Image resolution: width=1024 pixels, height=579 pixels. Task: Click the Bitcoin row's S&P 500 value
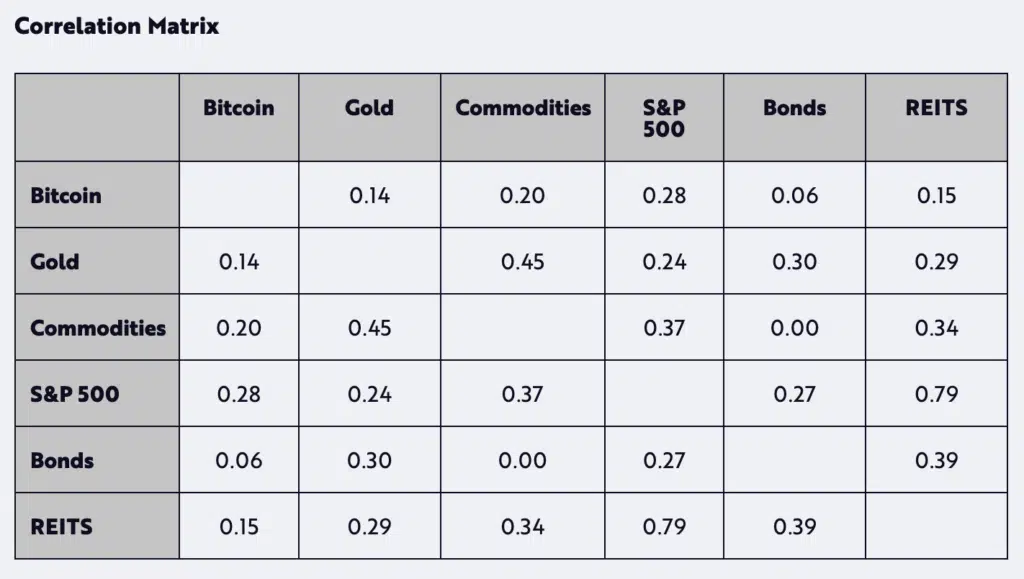tap(664, 195)
